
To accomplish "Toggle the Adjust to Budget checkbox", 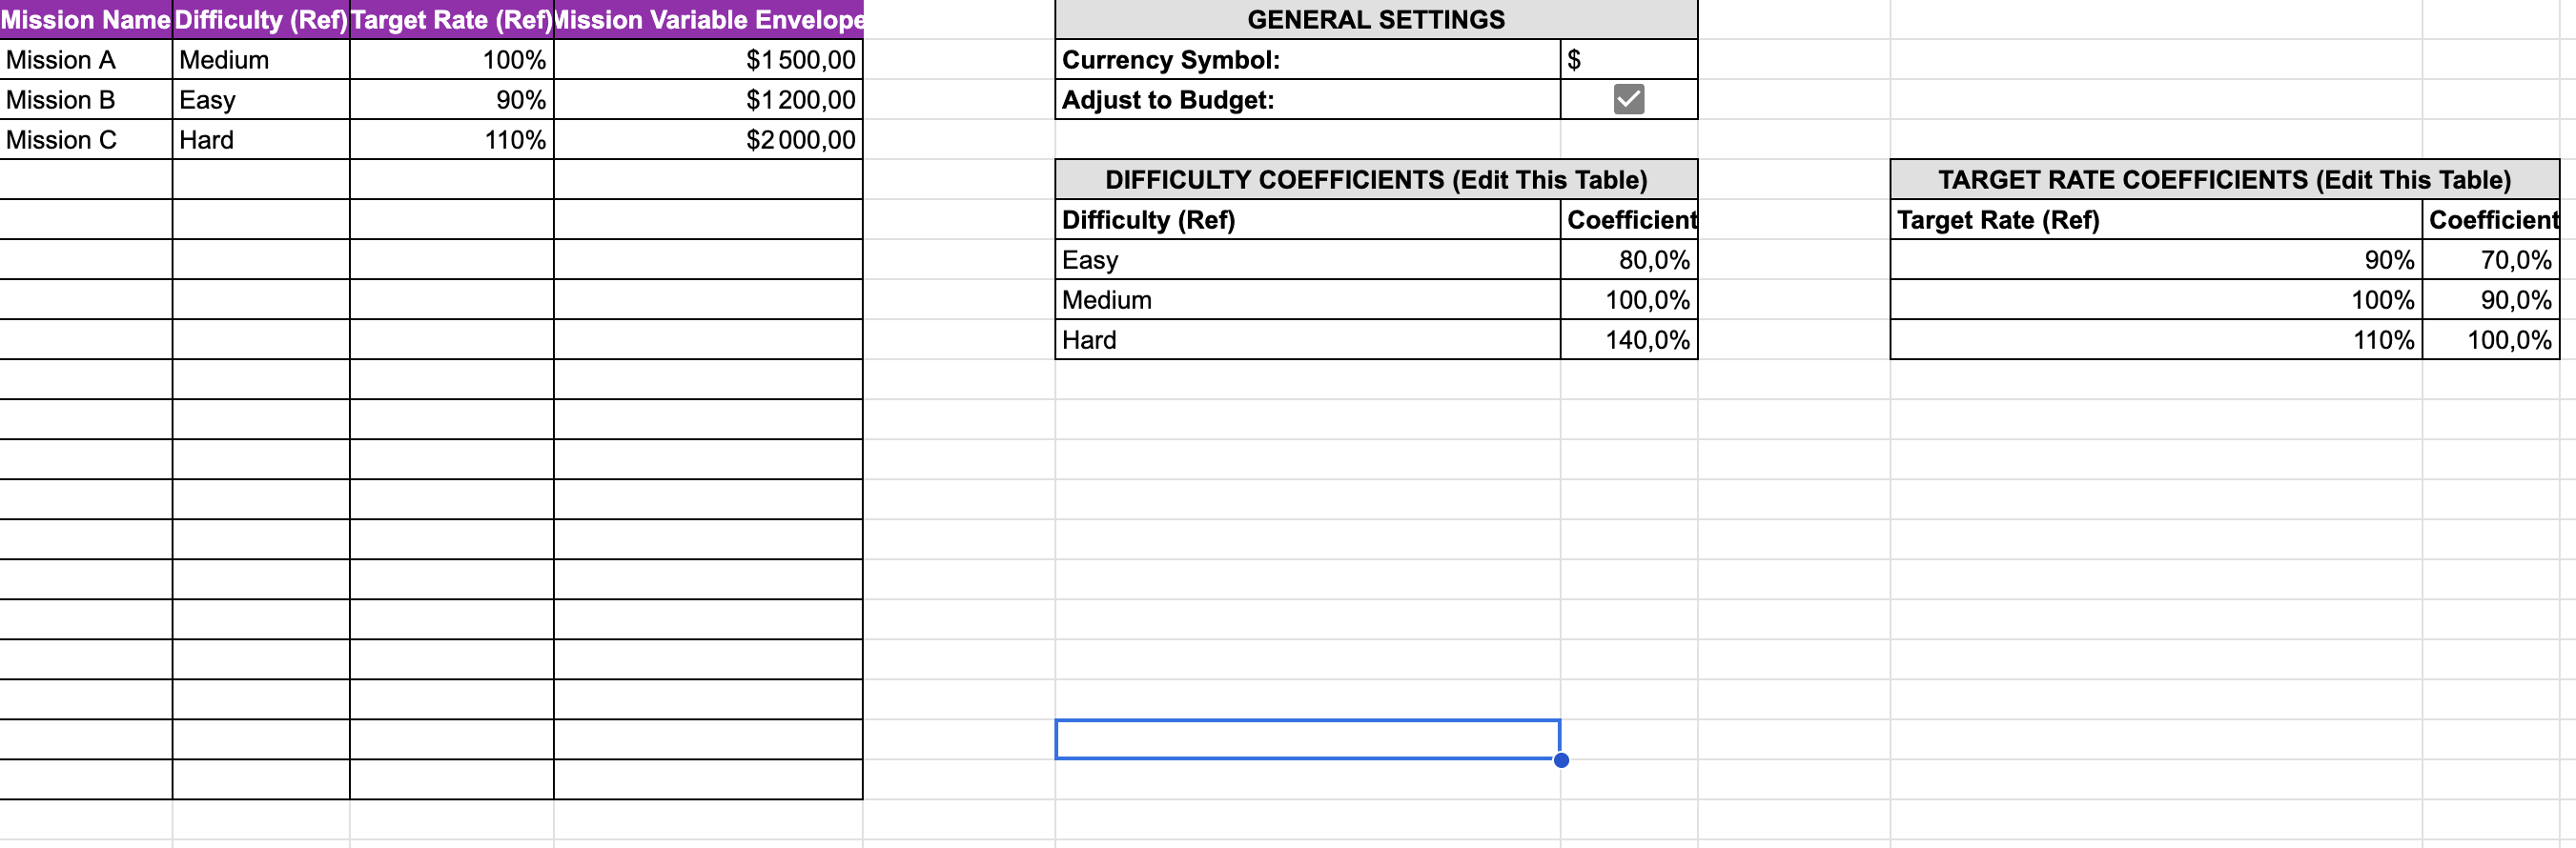I will [1627, 99].
